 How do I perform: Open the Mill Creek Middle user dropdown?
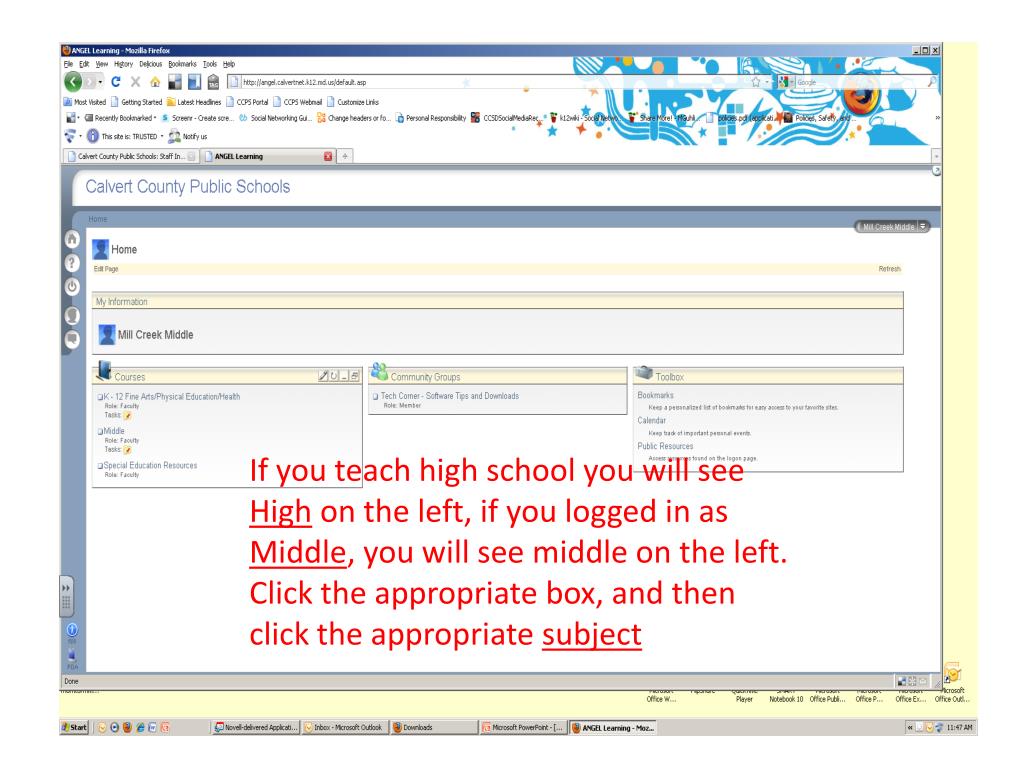pyautogui.click(x=923, y=227)
